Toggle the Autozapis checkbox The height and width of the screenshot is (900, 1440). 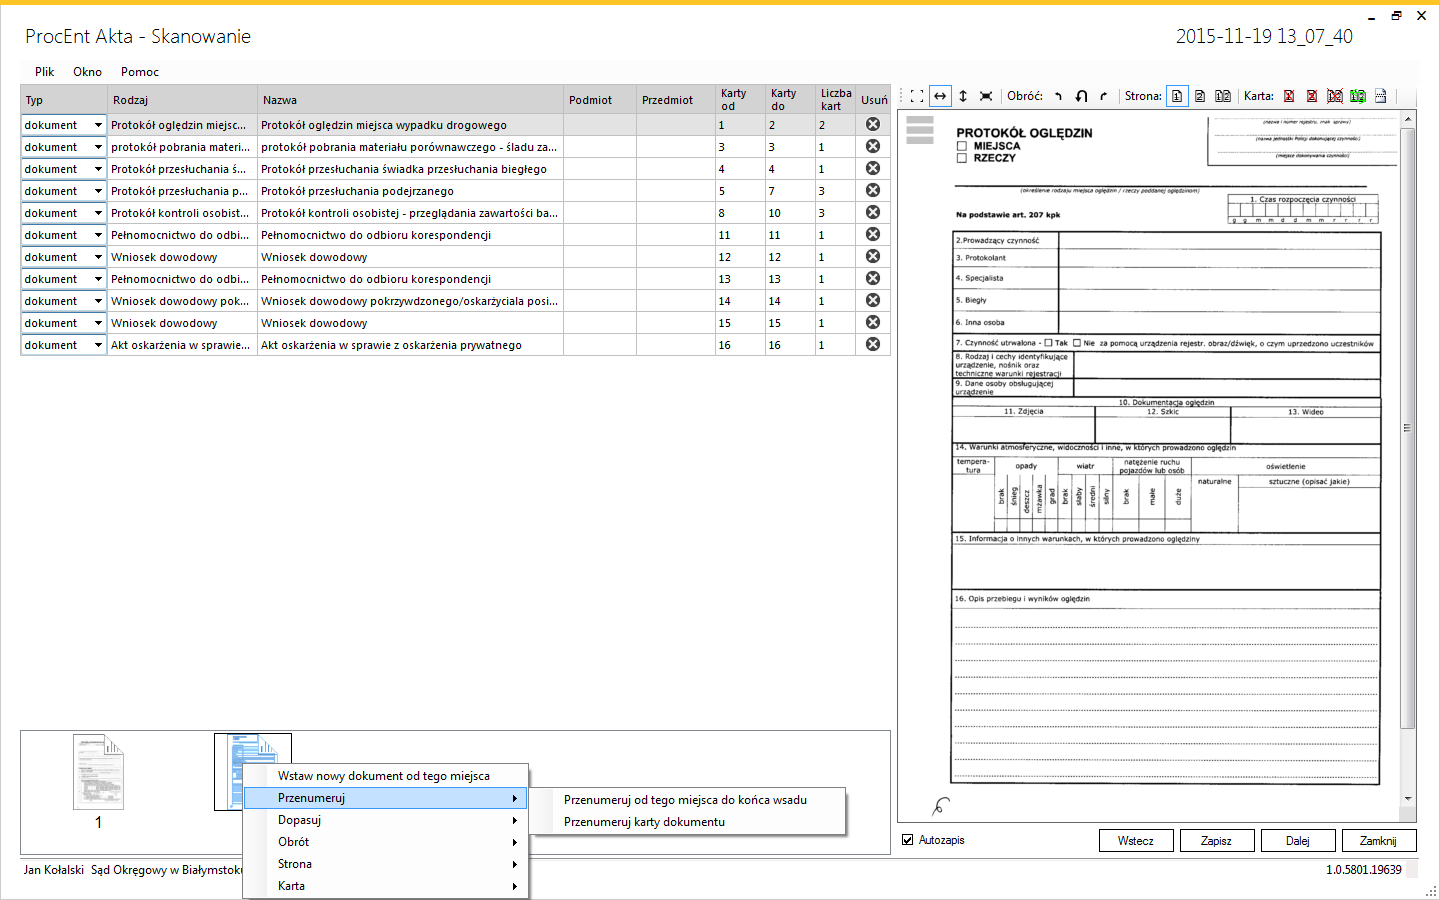coord(908,840)
